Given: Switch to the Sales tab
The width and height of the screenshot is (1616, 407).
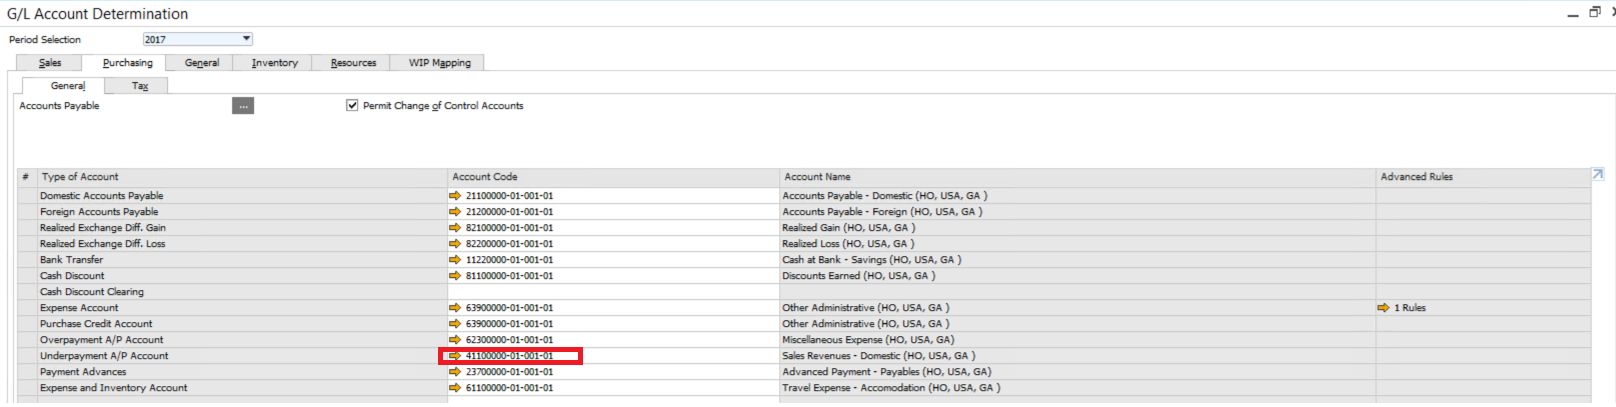Looking at the screenshot, I should pyautogui.click(x=50, y=63).
